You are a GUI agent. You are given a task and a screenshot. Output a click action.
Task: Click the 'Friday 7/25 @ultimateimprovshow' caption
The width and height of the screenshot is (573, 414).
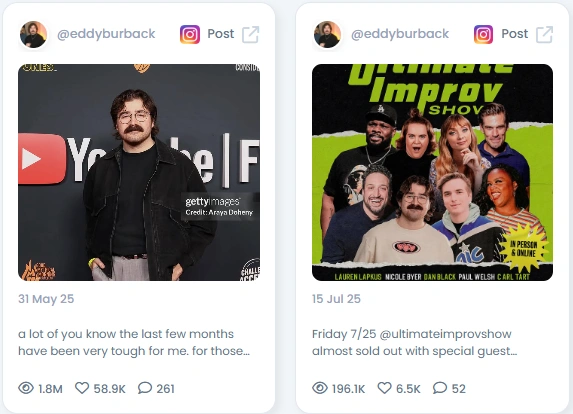coord(414,342)
